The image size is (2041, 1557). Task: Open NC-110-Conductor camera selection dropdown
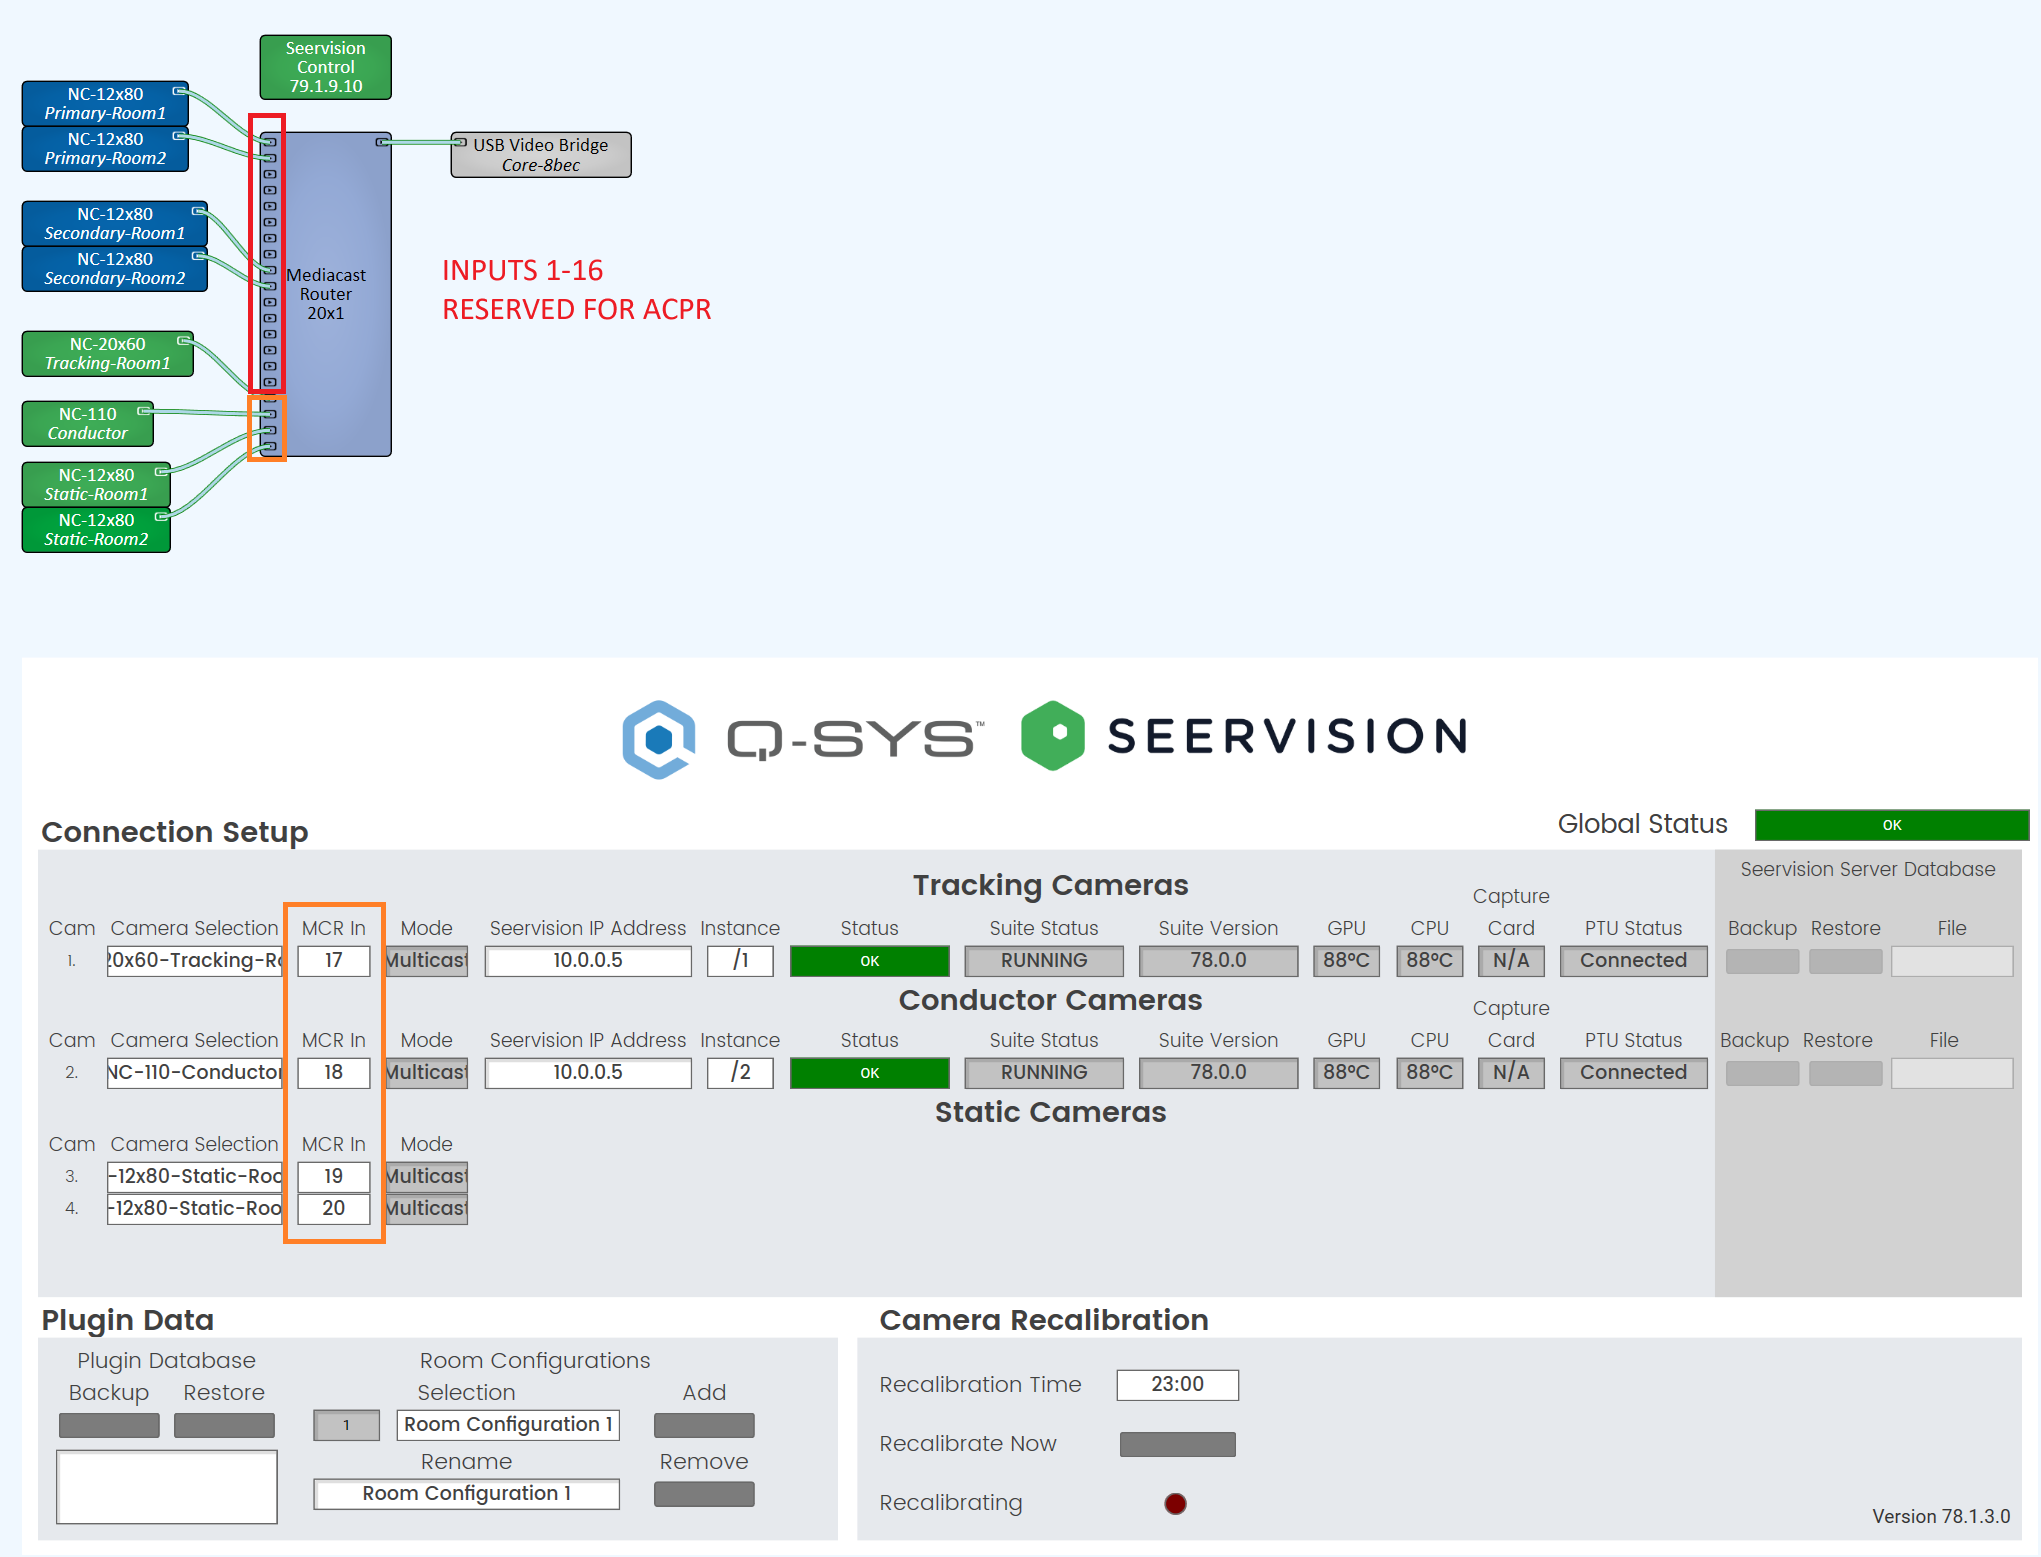pyautogui.click(x=195, y=1073)
